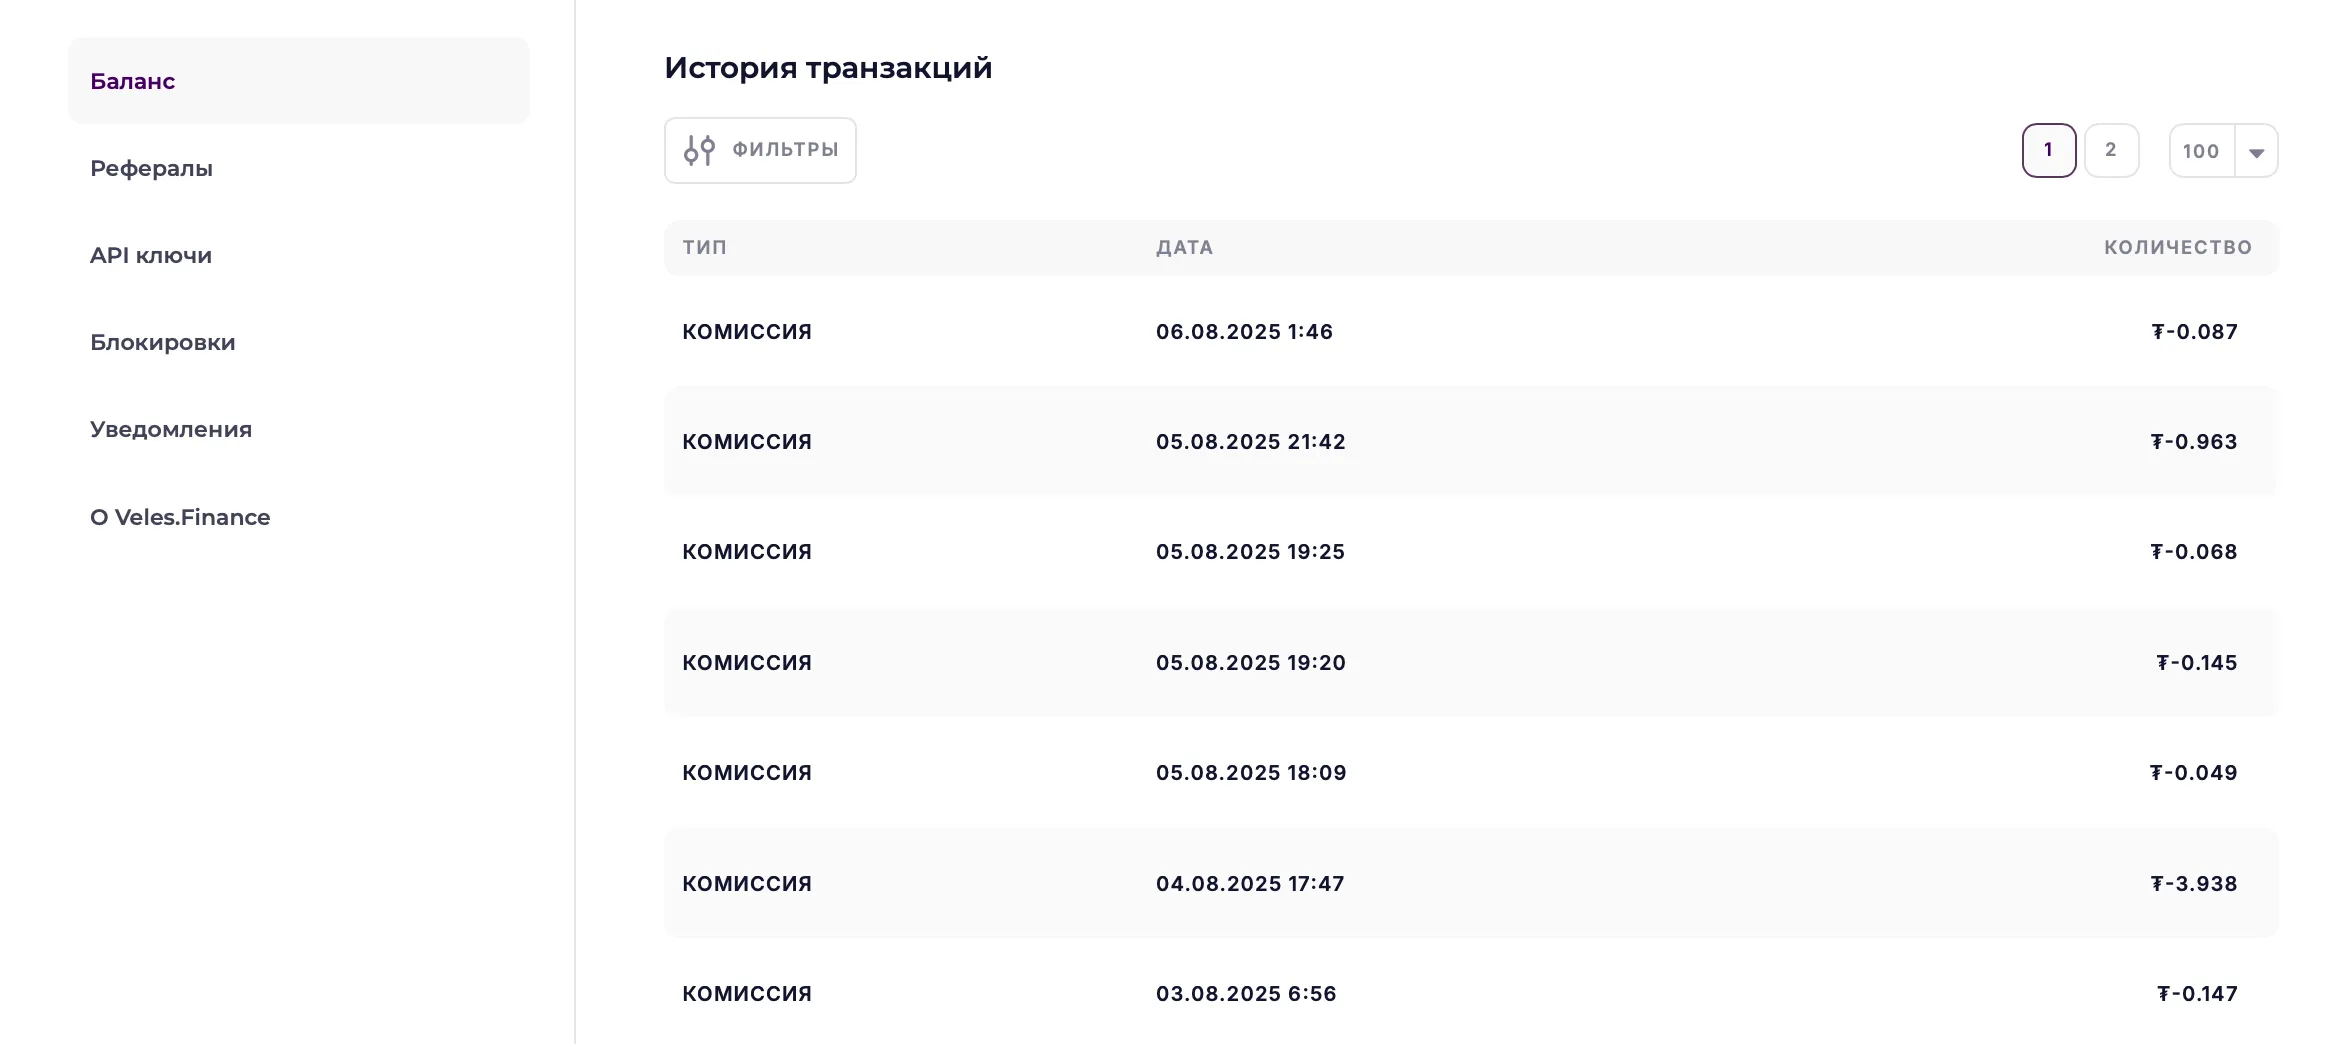Open the О Veles.Finance page
This screenshot has width=2326, height=1044.
pyautogui.click(x=180, y=517)
